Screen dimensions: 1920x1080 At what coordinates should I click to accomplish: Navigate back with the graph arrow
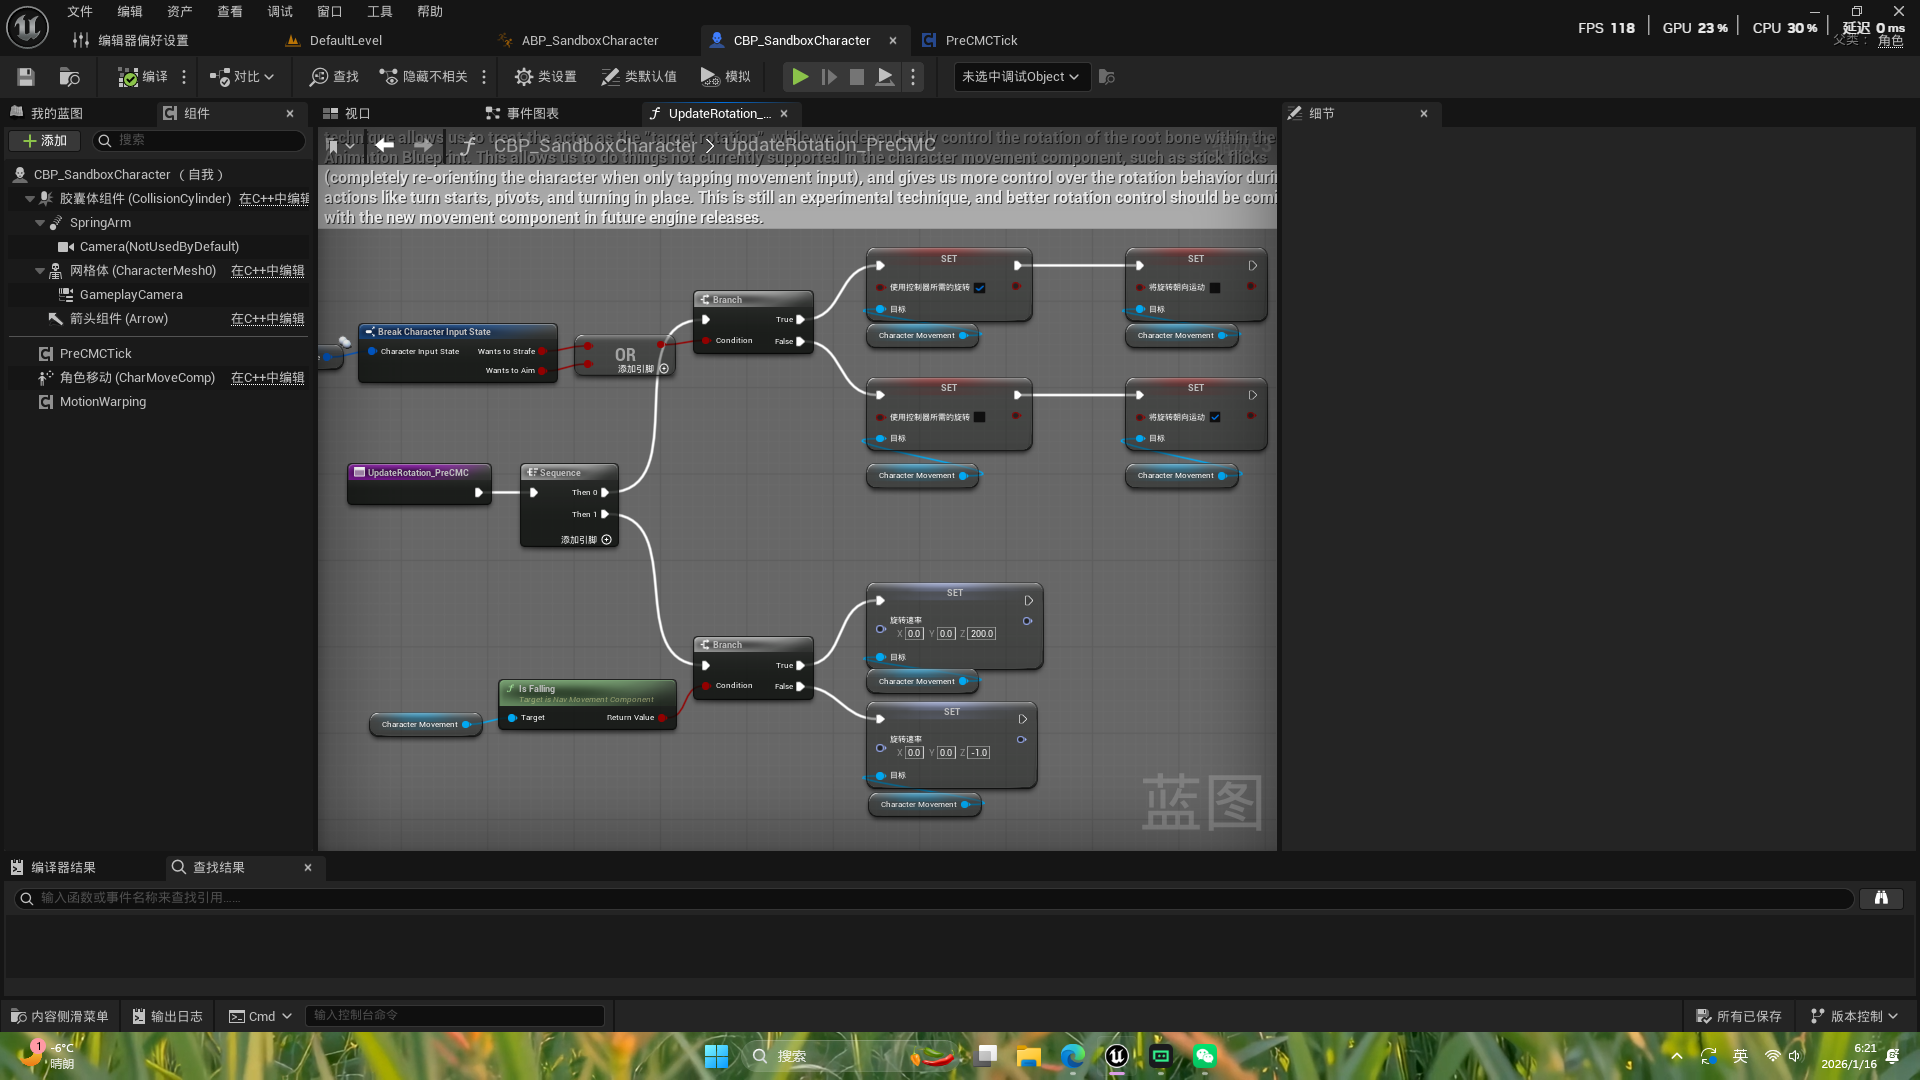coord(384,145)
